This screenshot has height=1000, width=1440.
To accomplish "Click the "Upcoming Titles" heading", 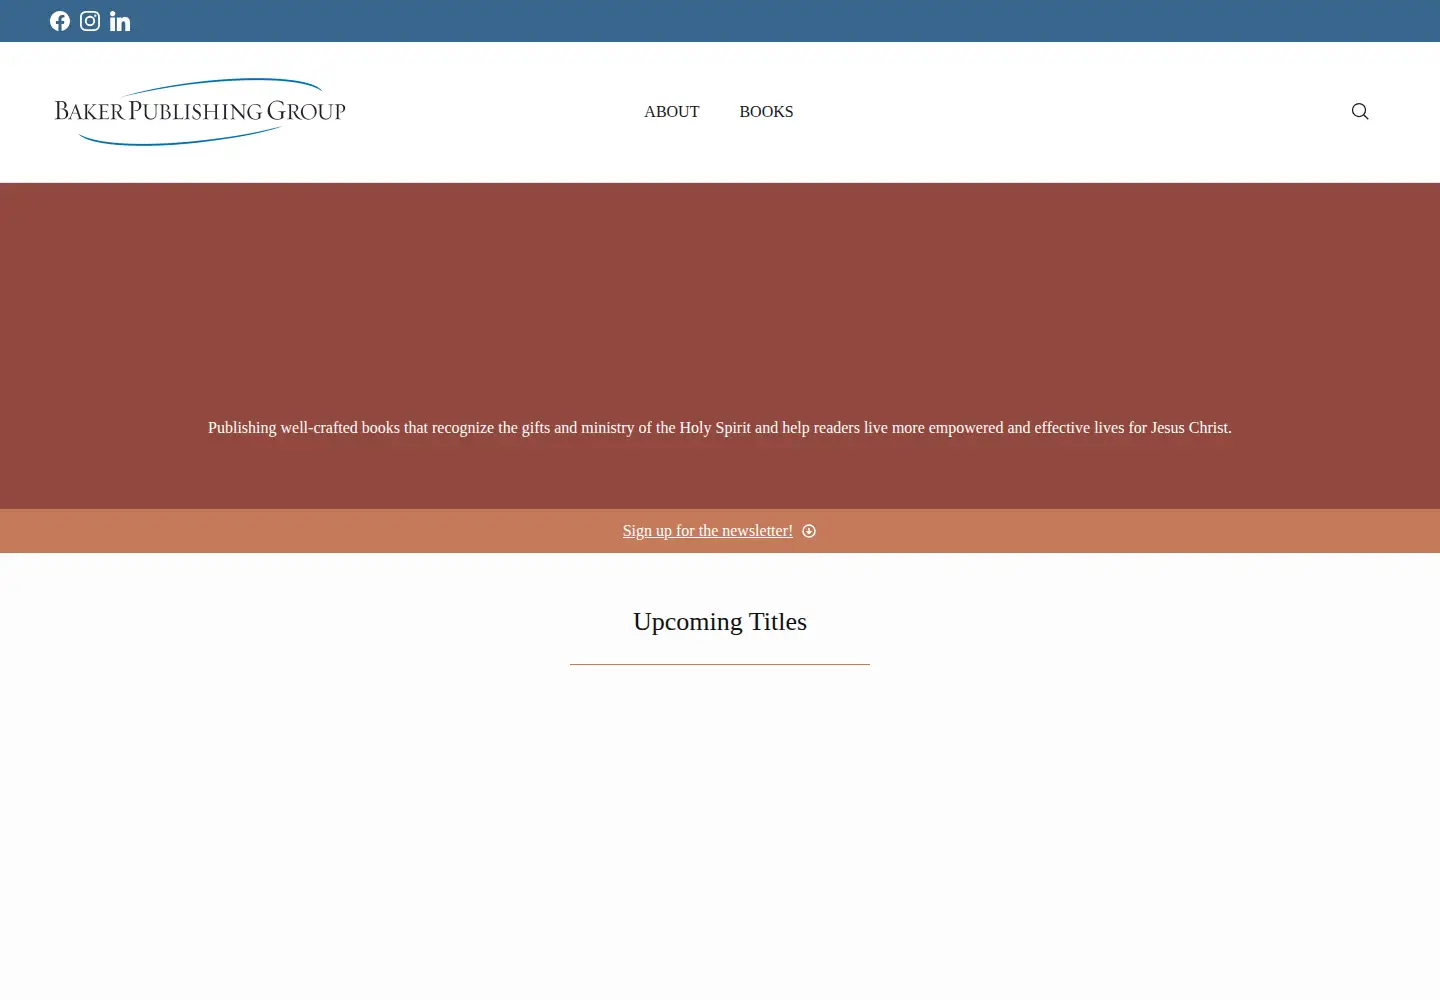I will (720, 622).
